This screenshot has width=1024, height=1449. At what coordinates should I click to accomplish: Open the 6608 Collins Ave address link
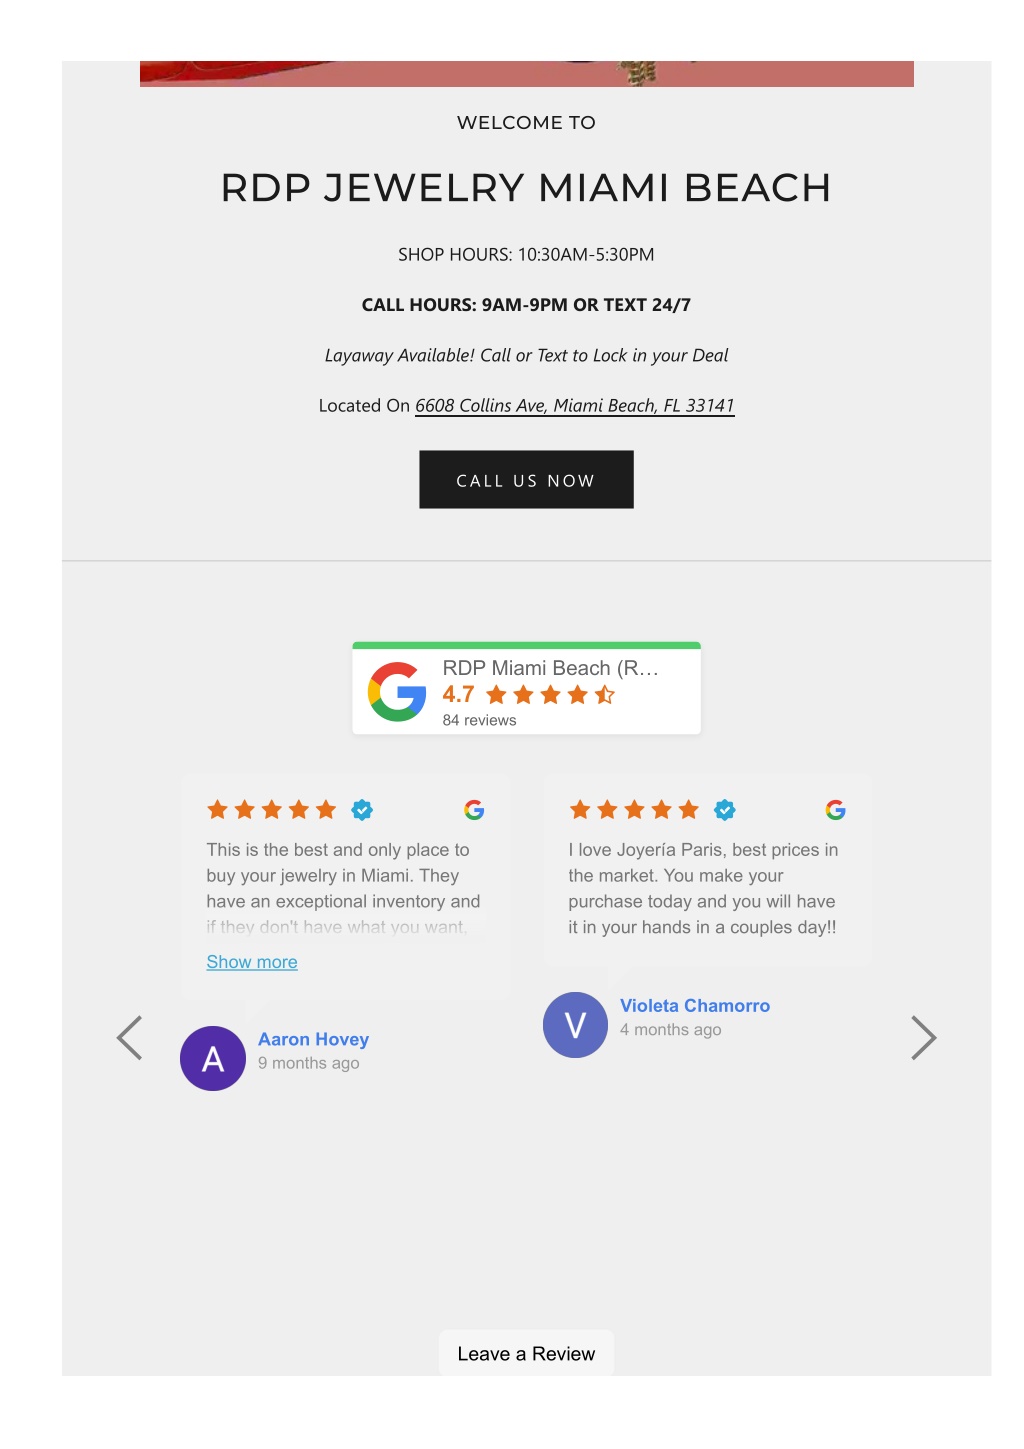[575, 406]
